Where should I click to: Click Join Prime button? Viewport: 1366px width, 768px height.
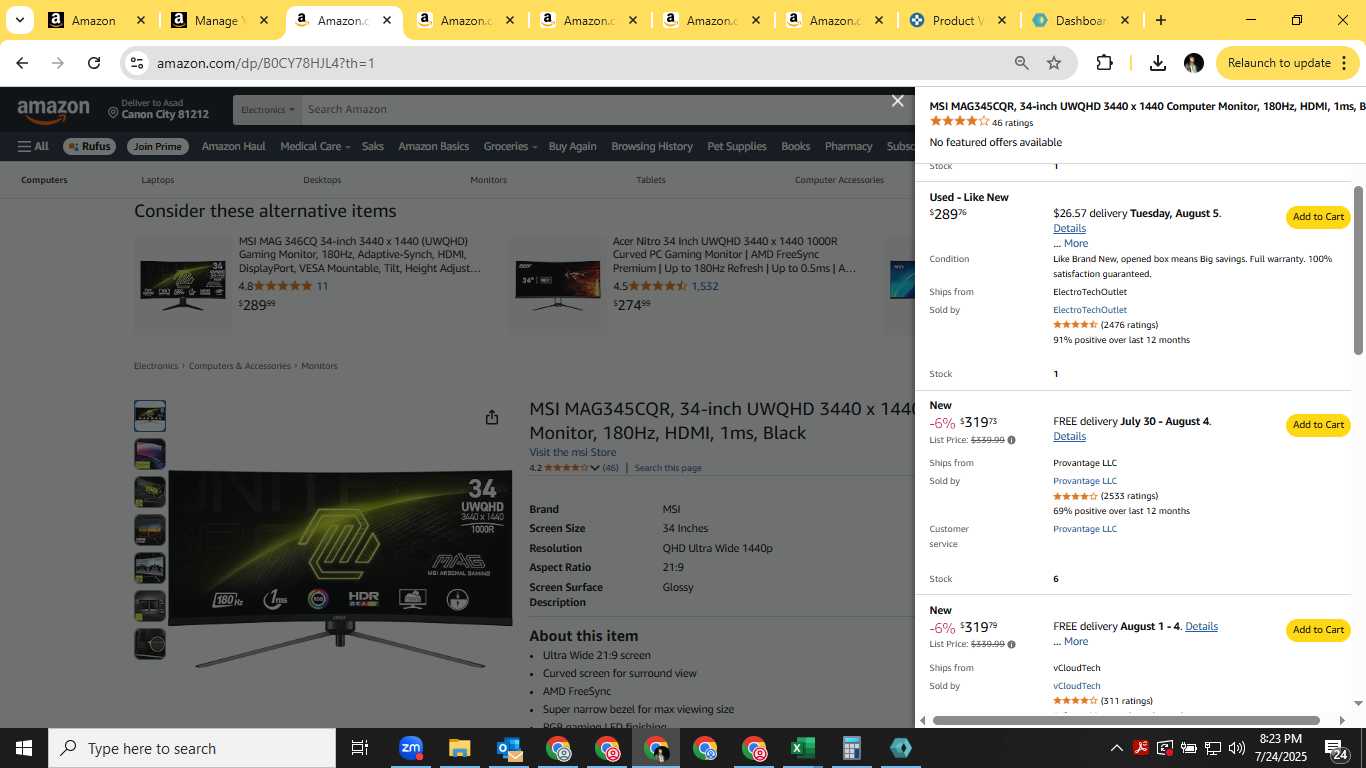pos(158,146)
